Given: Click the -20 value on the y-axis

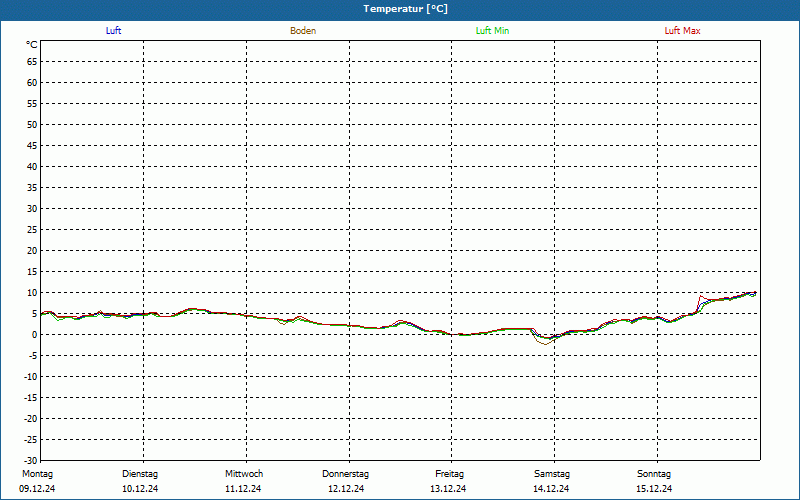Looking at the screenshot, I should 30,418.
